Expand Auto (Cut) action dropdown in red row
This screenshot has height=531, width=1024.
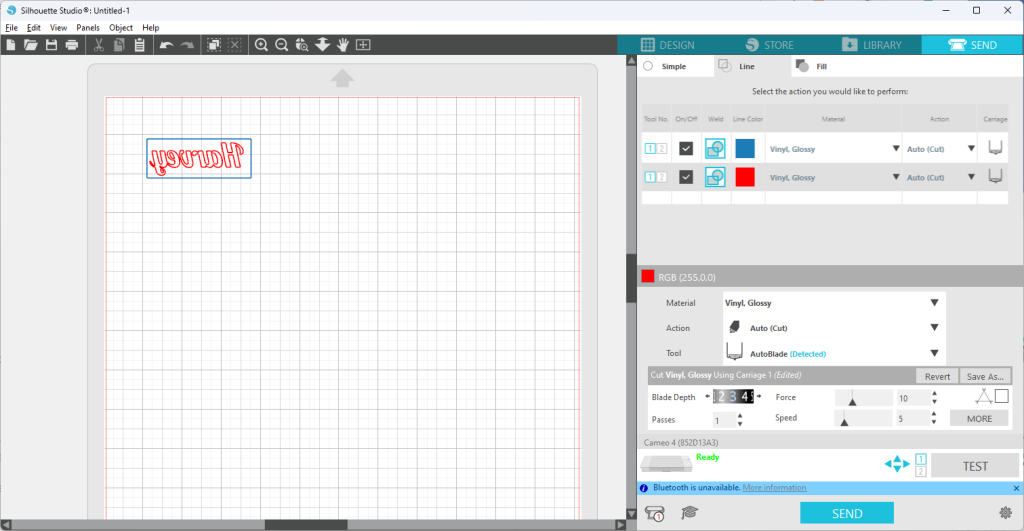(x=940, y=177)
